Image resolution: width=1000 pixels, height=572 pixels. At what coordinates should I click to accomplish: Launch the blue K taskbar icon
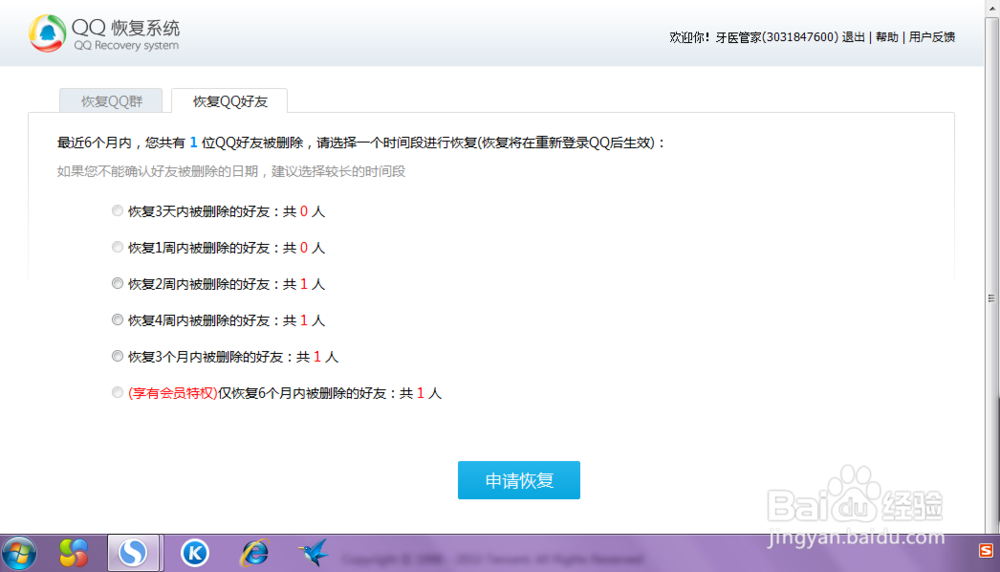coord(195,553)
